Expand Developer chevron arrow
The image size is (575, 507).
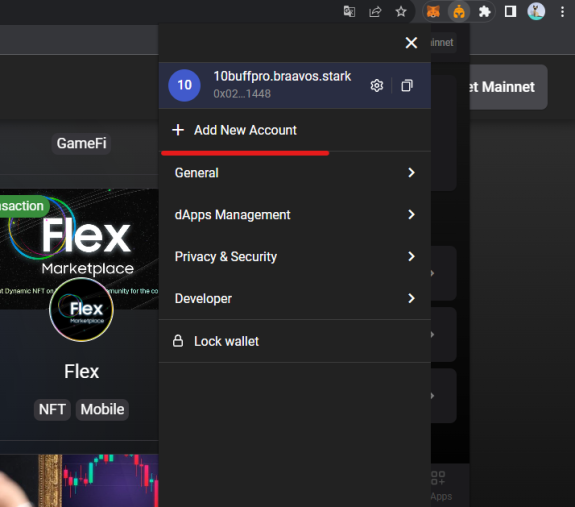411,298
